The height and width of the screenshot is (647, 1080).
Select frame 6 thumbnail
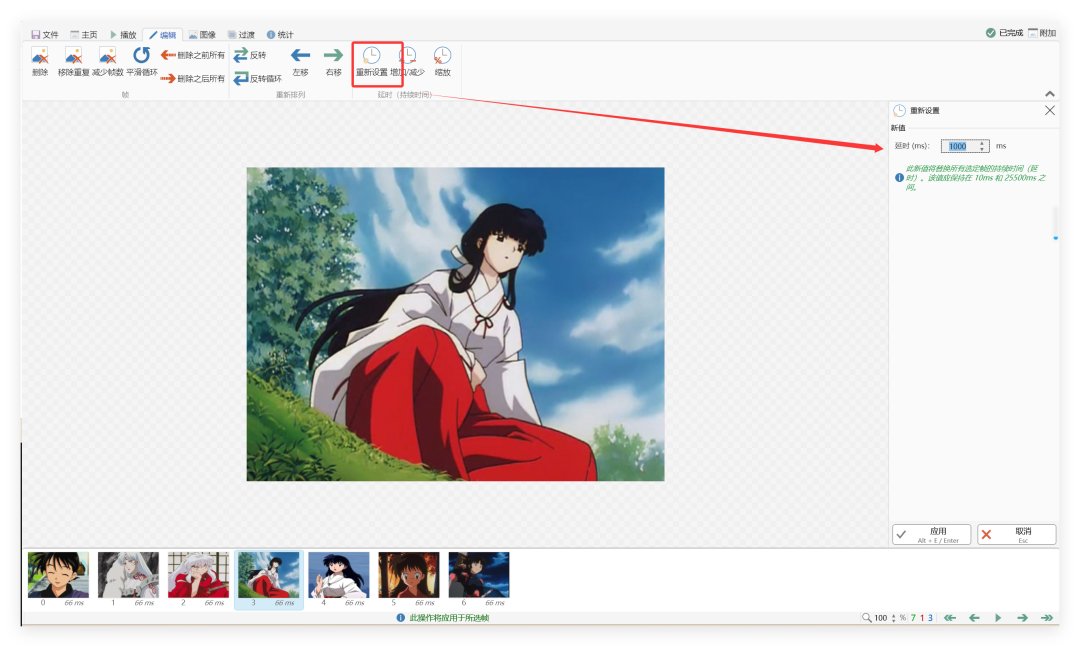click(479, 575)
